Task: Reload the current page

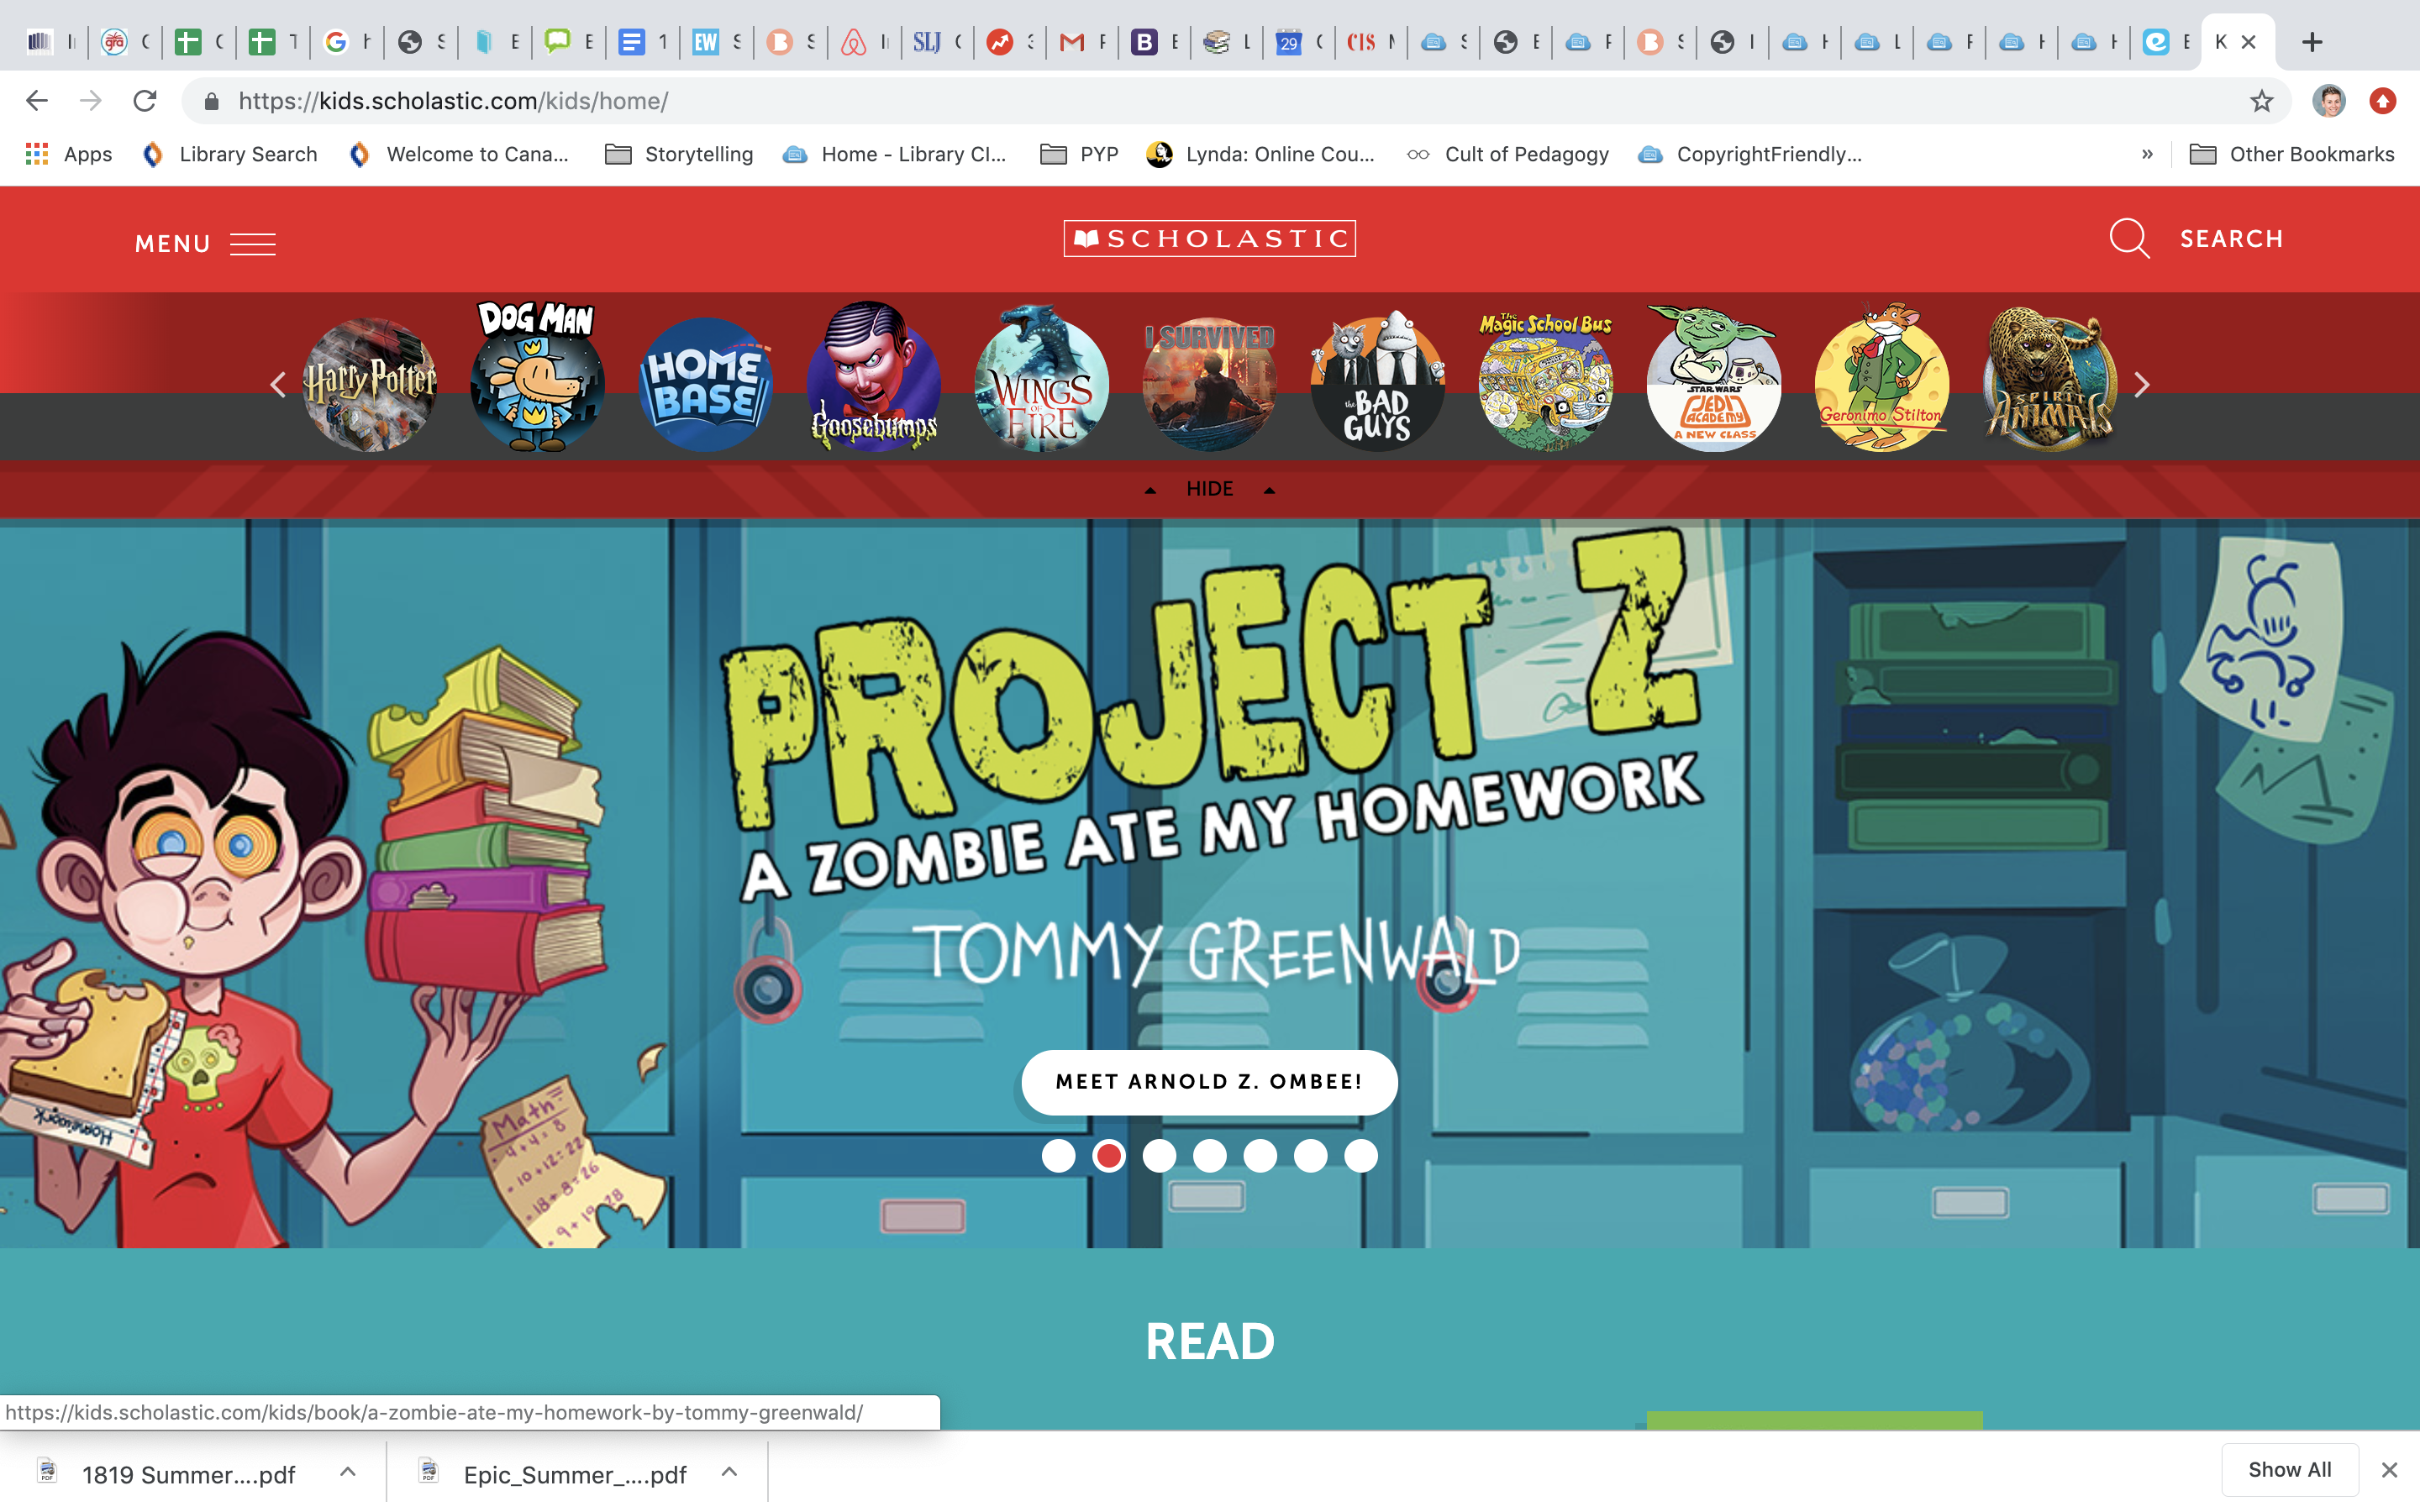Action: (x=145, y=101)
